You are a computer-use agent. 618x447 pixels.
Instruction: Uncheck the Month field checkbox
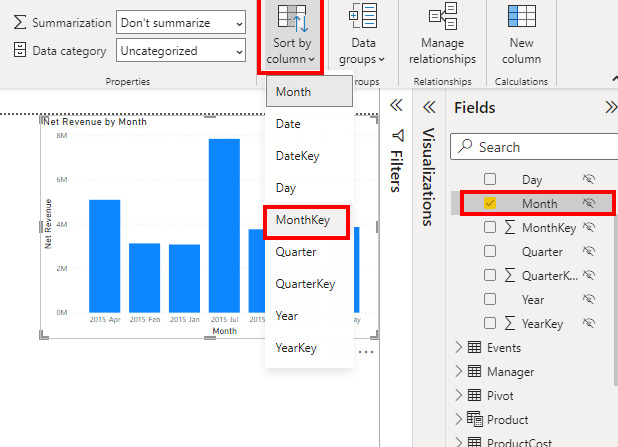pos(490,203)
